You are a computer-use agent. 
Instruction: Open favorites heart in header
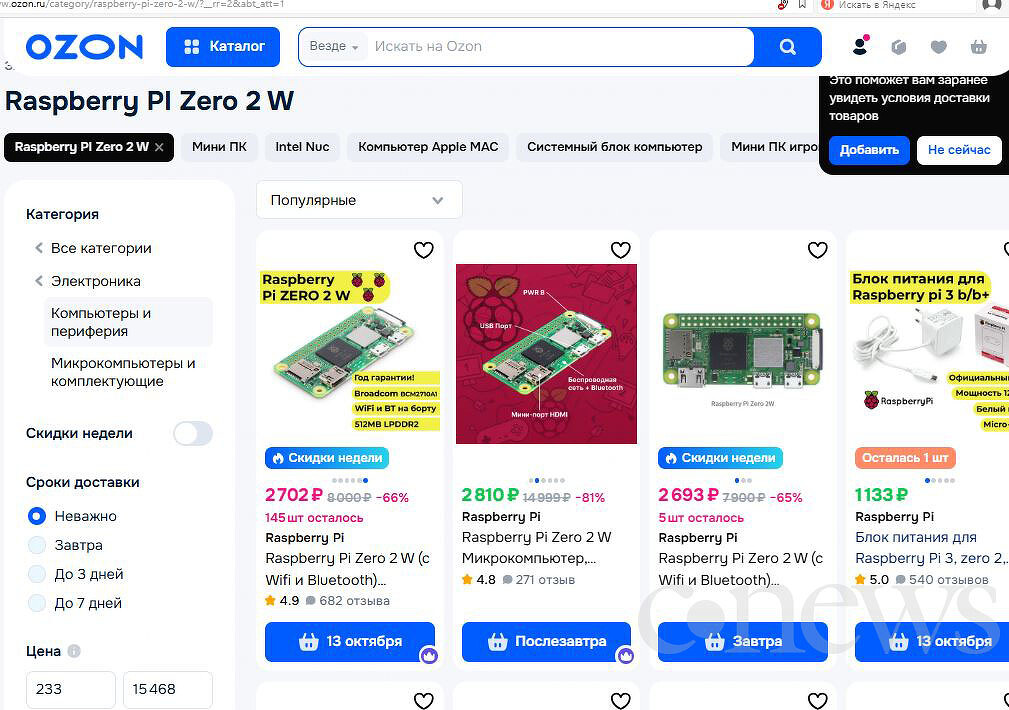point(939,46)
